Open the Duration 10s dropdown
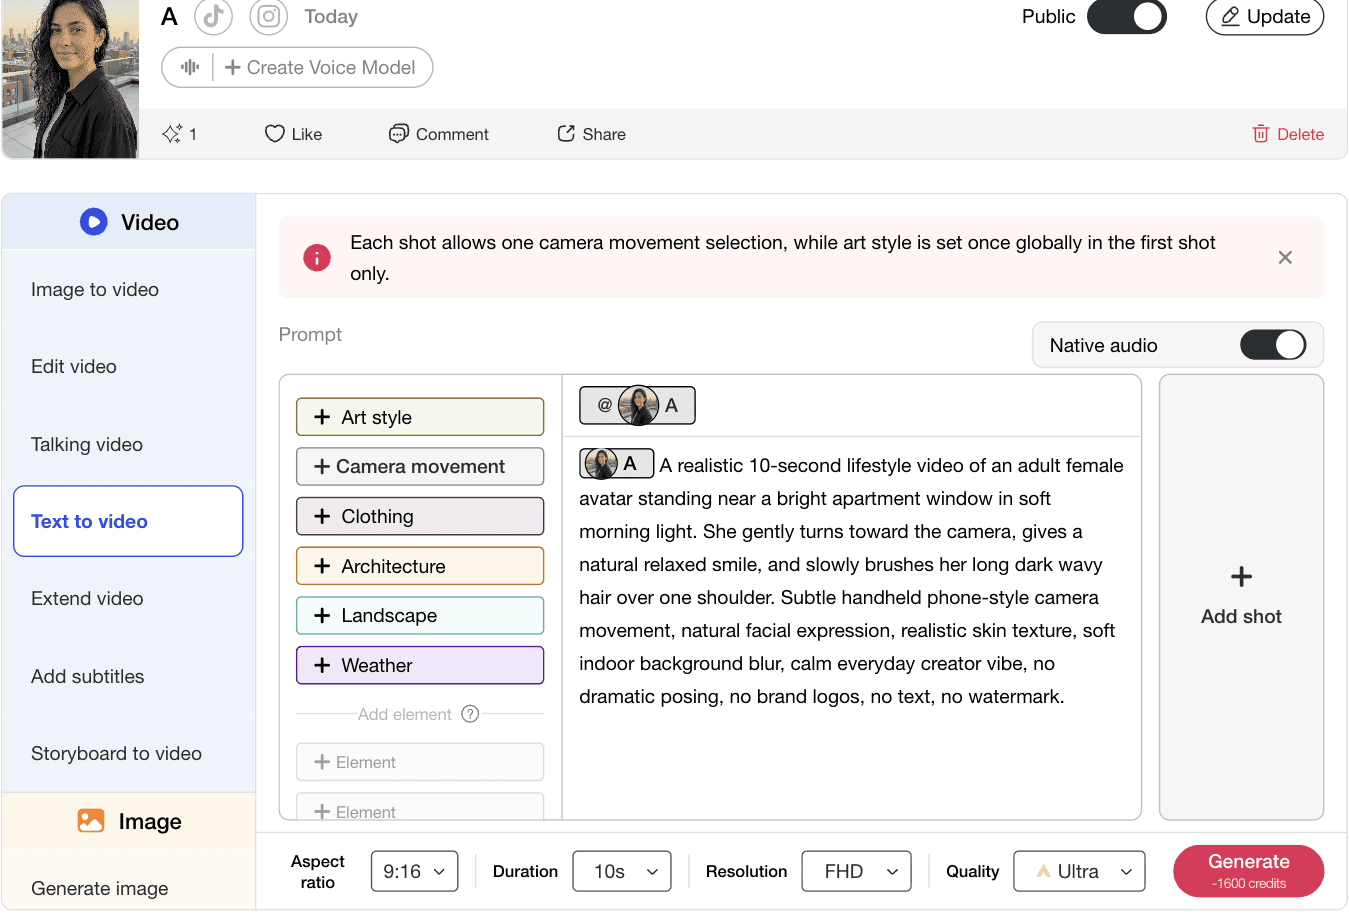Viewport: 1349px width, 914px height. 621,871
